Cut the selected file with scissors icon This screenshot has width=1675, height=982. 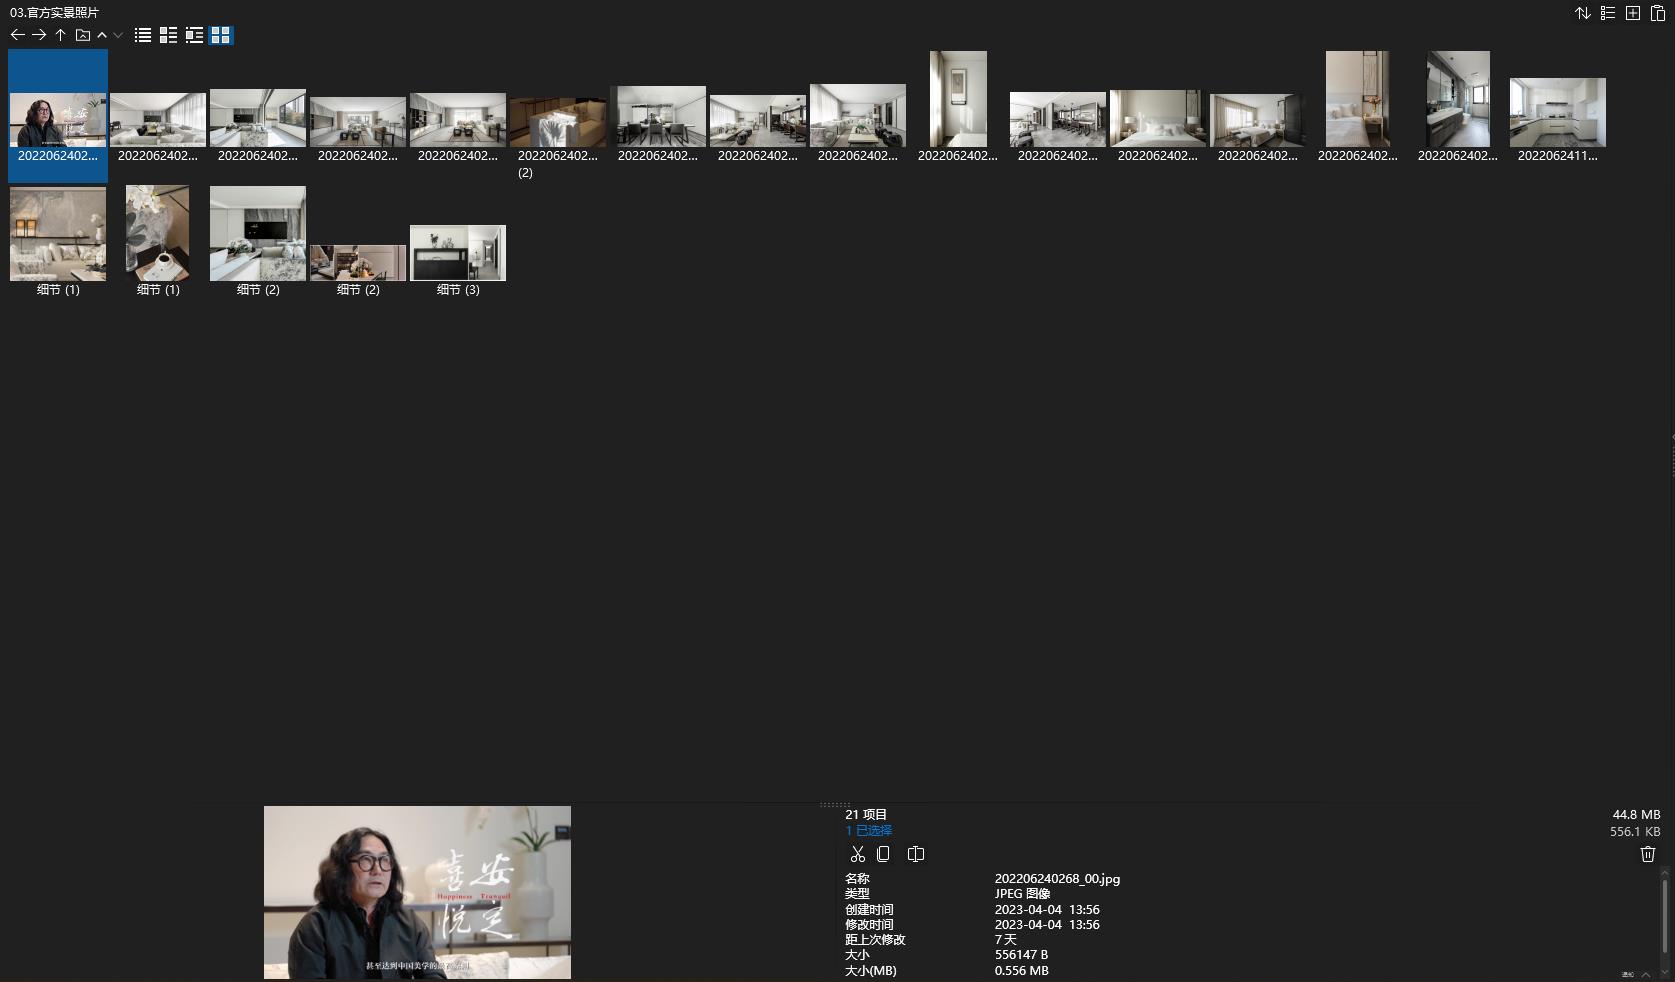(857, 854)
